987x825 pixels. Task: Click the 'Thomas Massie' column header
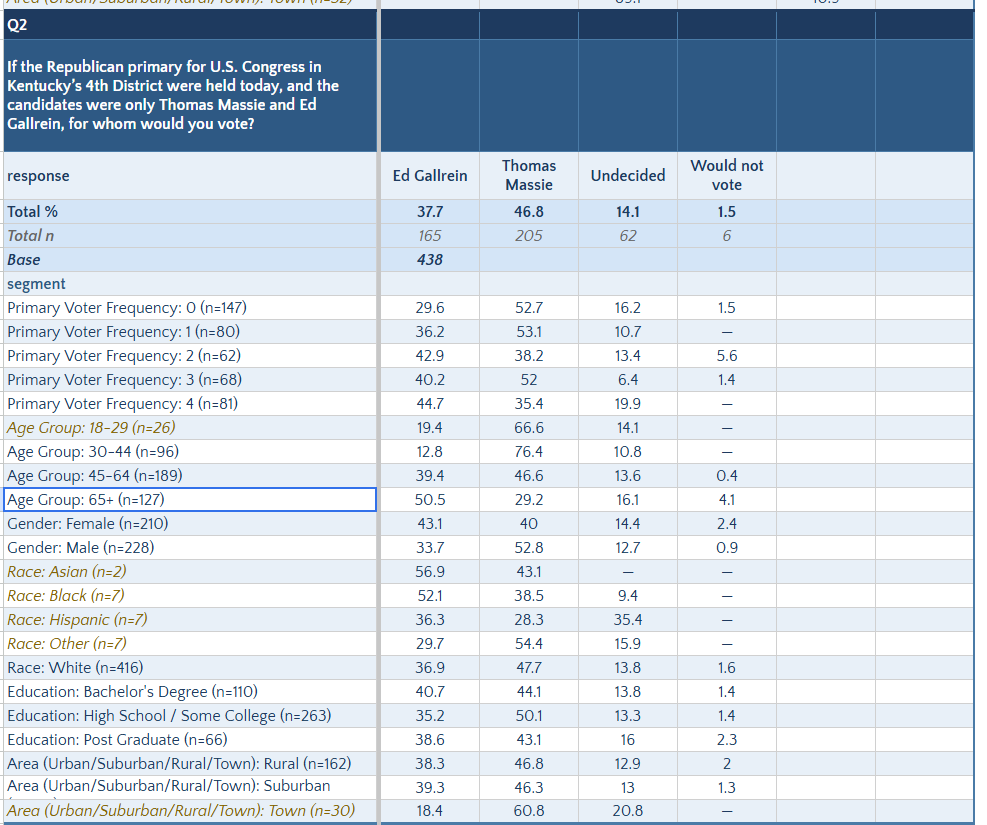click(529, 176)
